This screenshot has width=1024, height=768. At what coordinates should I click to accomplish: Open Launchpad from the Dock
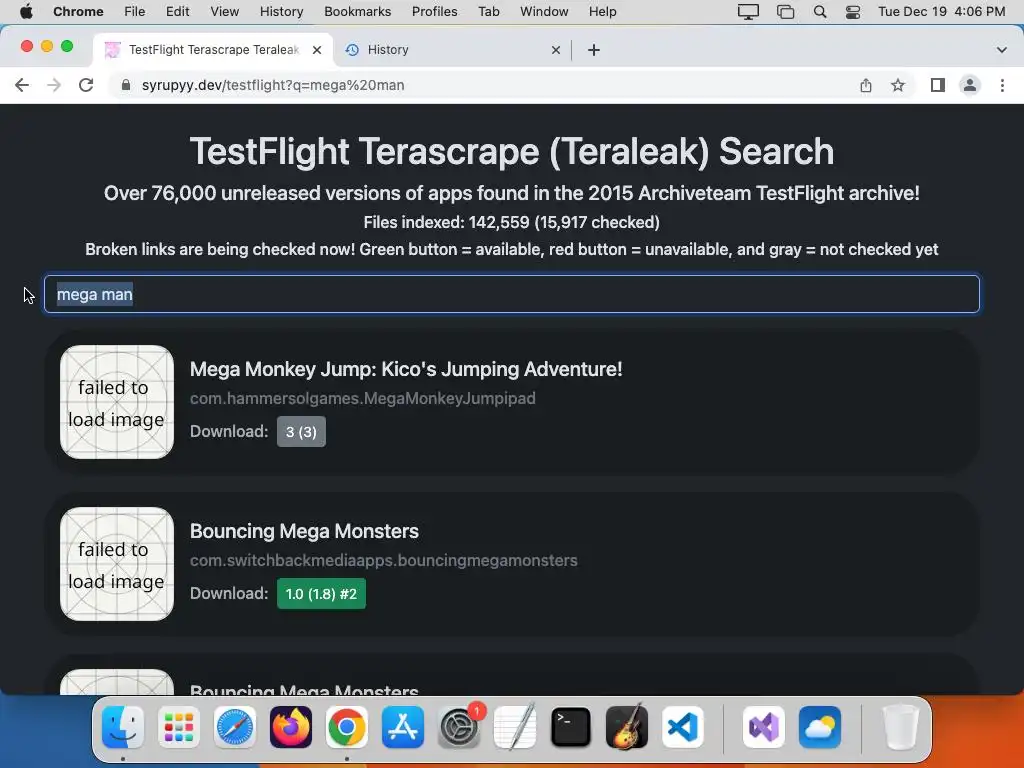click(179, 727)
